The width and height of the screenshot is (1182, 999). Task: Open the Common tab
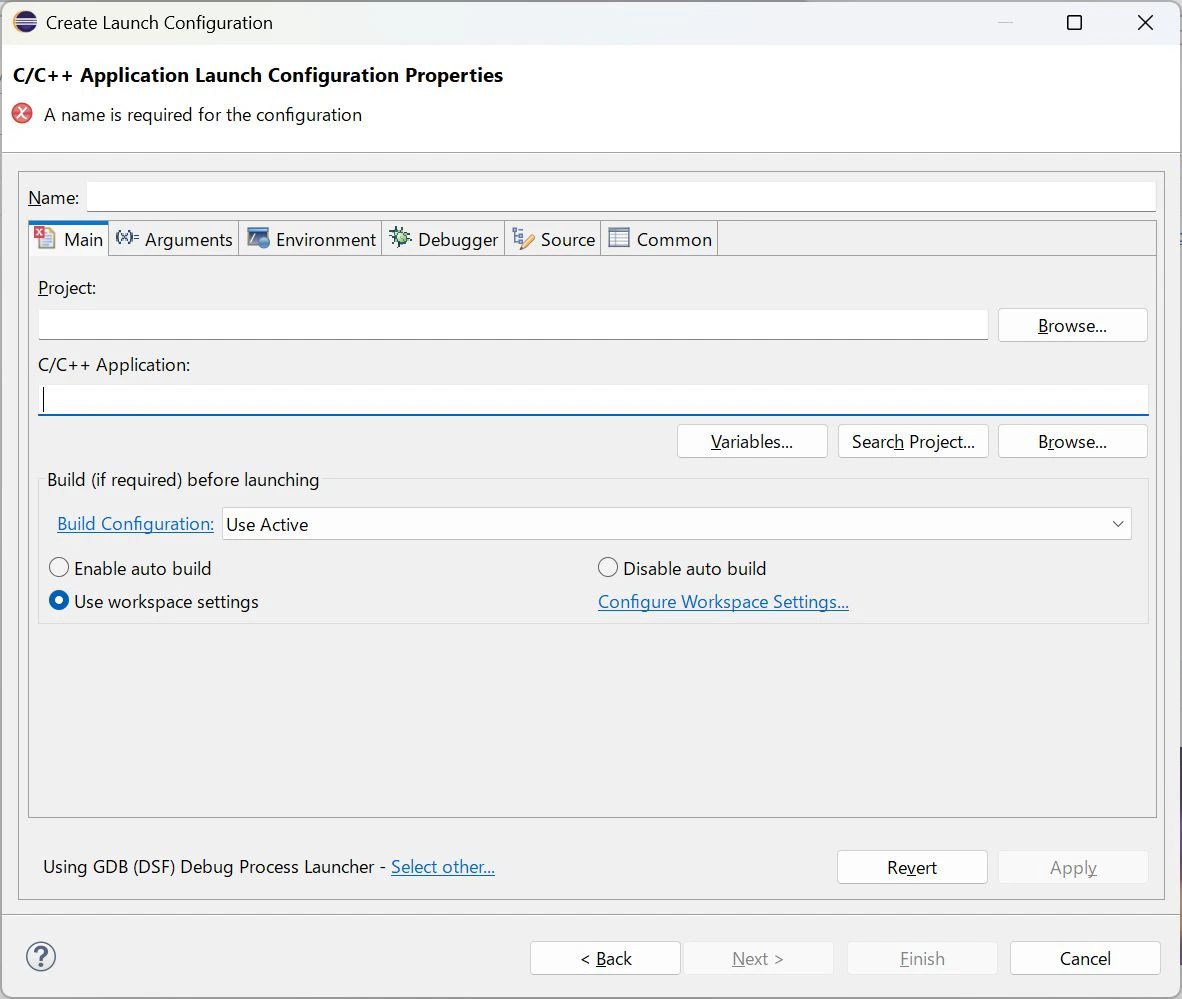coord(660,239)
